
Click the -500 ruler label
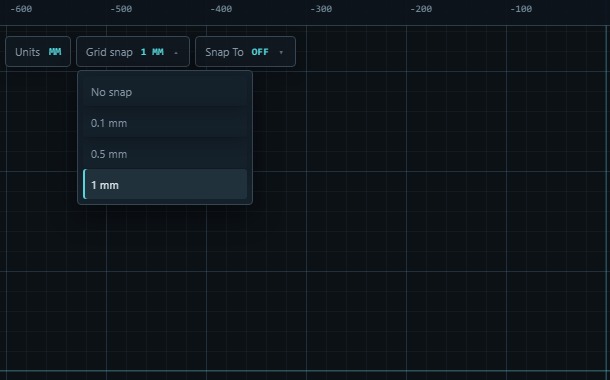click(x=121, y=9)
